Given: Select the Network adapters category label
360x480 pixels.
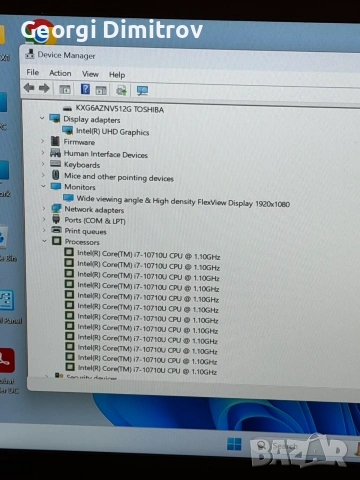Looking at the screenshot, I should (94, 209).
